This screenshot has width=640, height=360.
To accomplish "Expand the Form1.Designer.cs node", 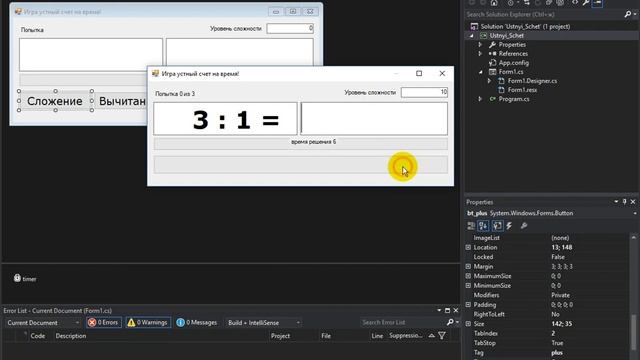I will tap(489, 81).
